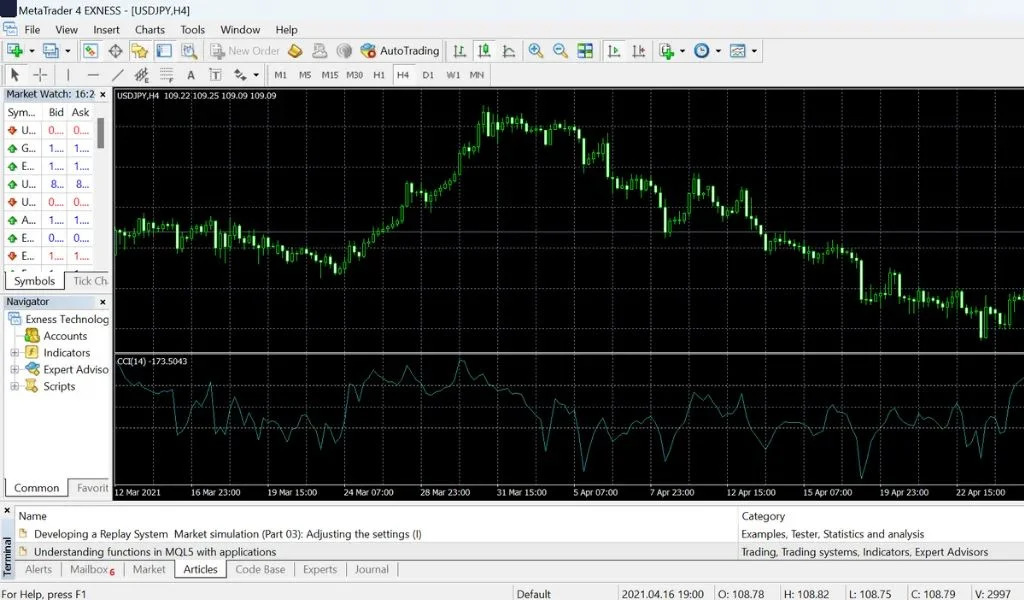1024x600 pixels.
Task: Open the arrows tool dropdown
Action: [255, 75]
